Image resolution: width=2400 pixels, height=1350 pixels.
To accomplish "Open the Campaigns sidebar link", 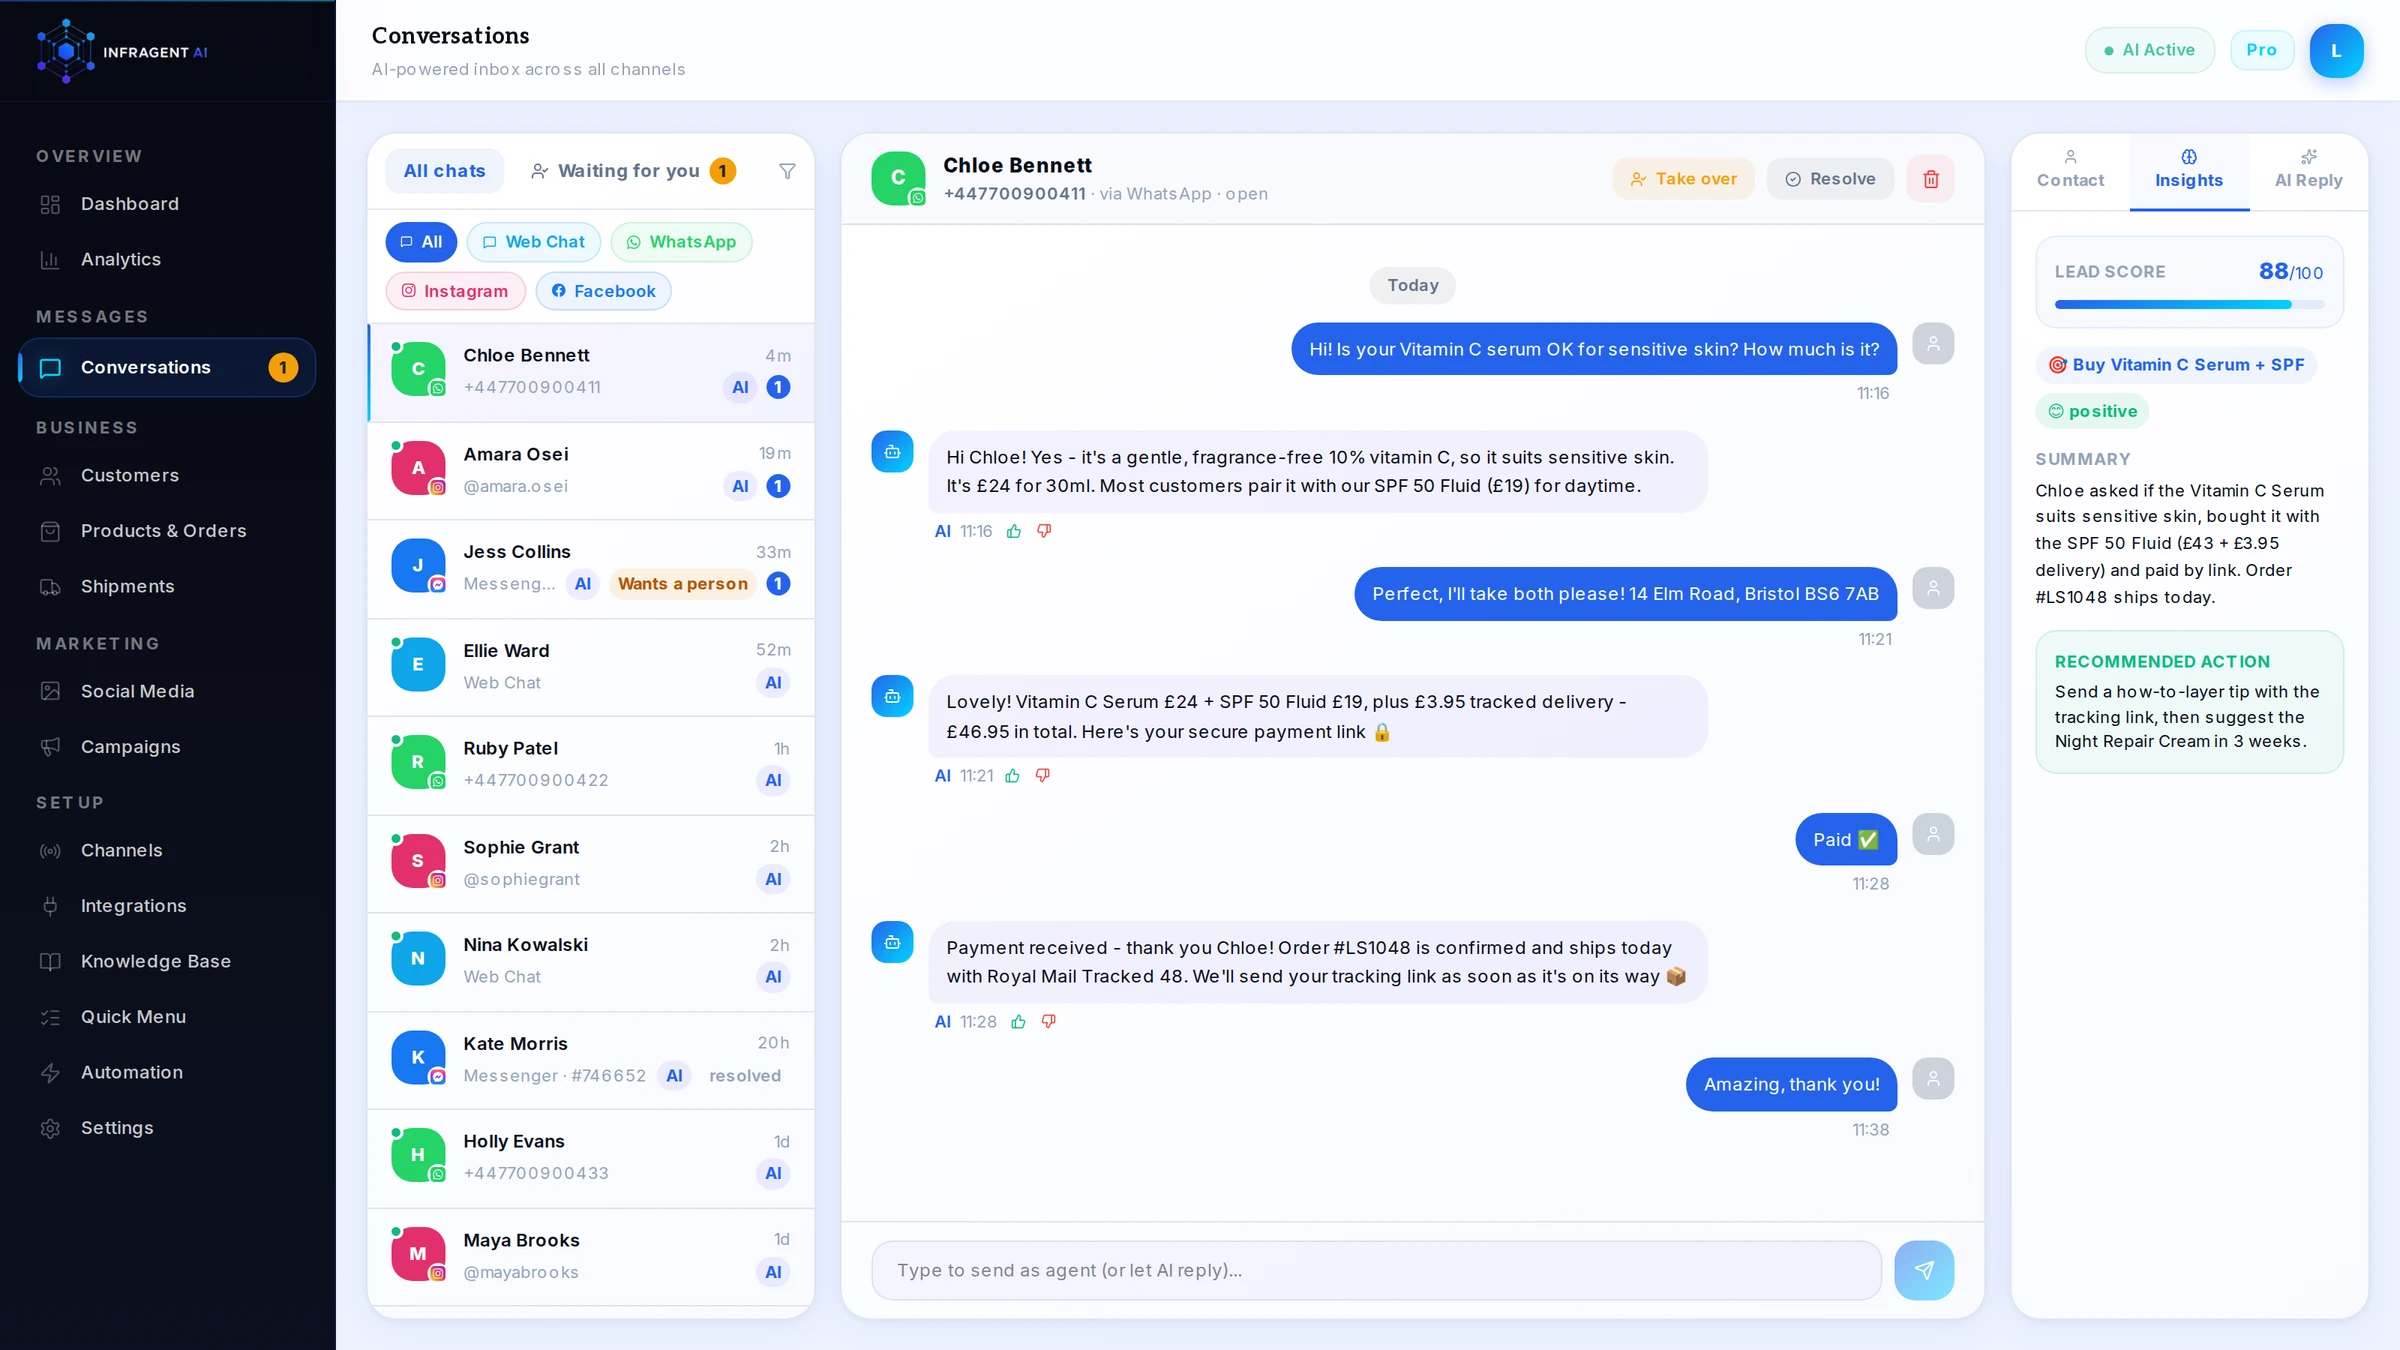I will pos(167,747).
